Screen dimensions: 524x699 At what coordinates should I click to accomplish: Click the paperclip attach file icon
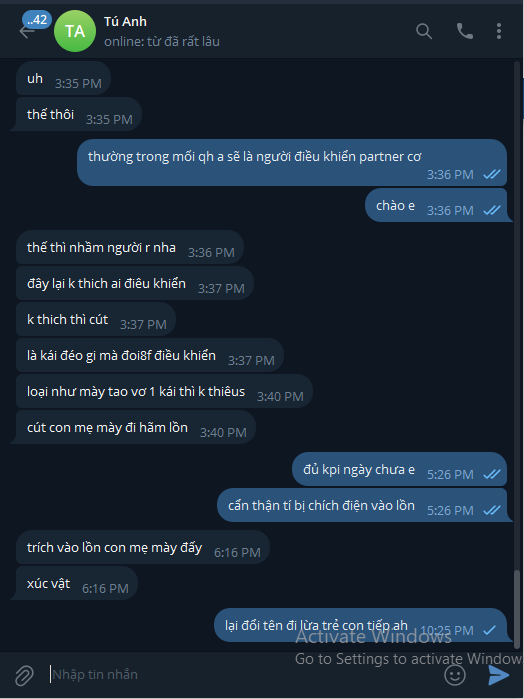[x=24, y=675]
